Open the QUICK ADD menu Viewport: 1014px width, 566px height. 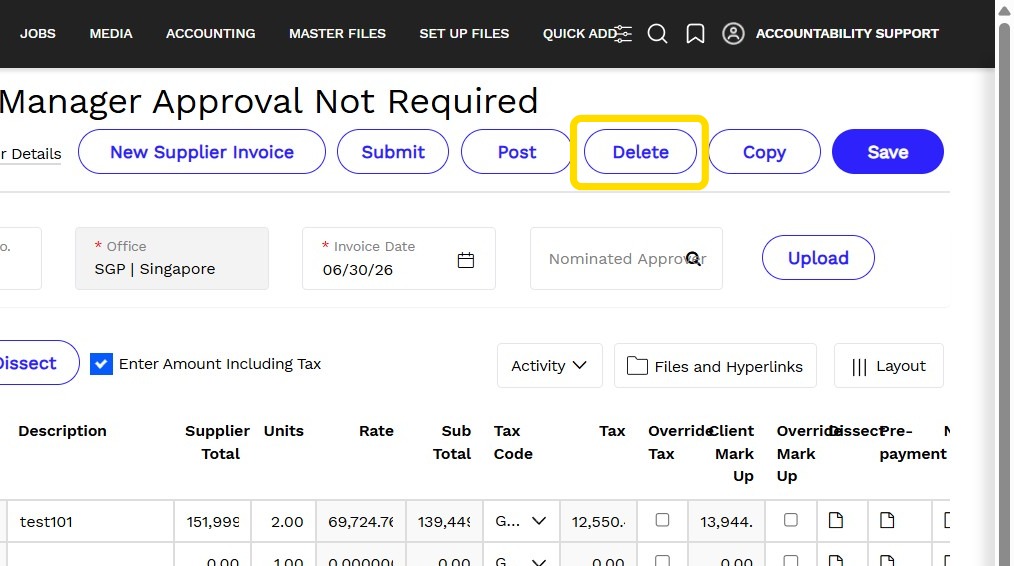tap(579, 34)
